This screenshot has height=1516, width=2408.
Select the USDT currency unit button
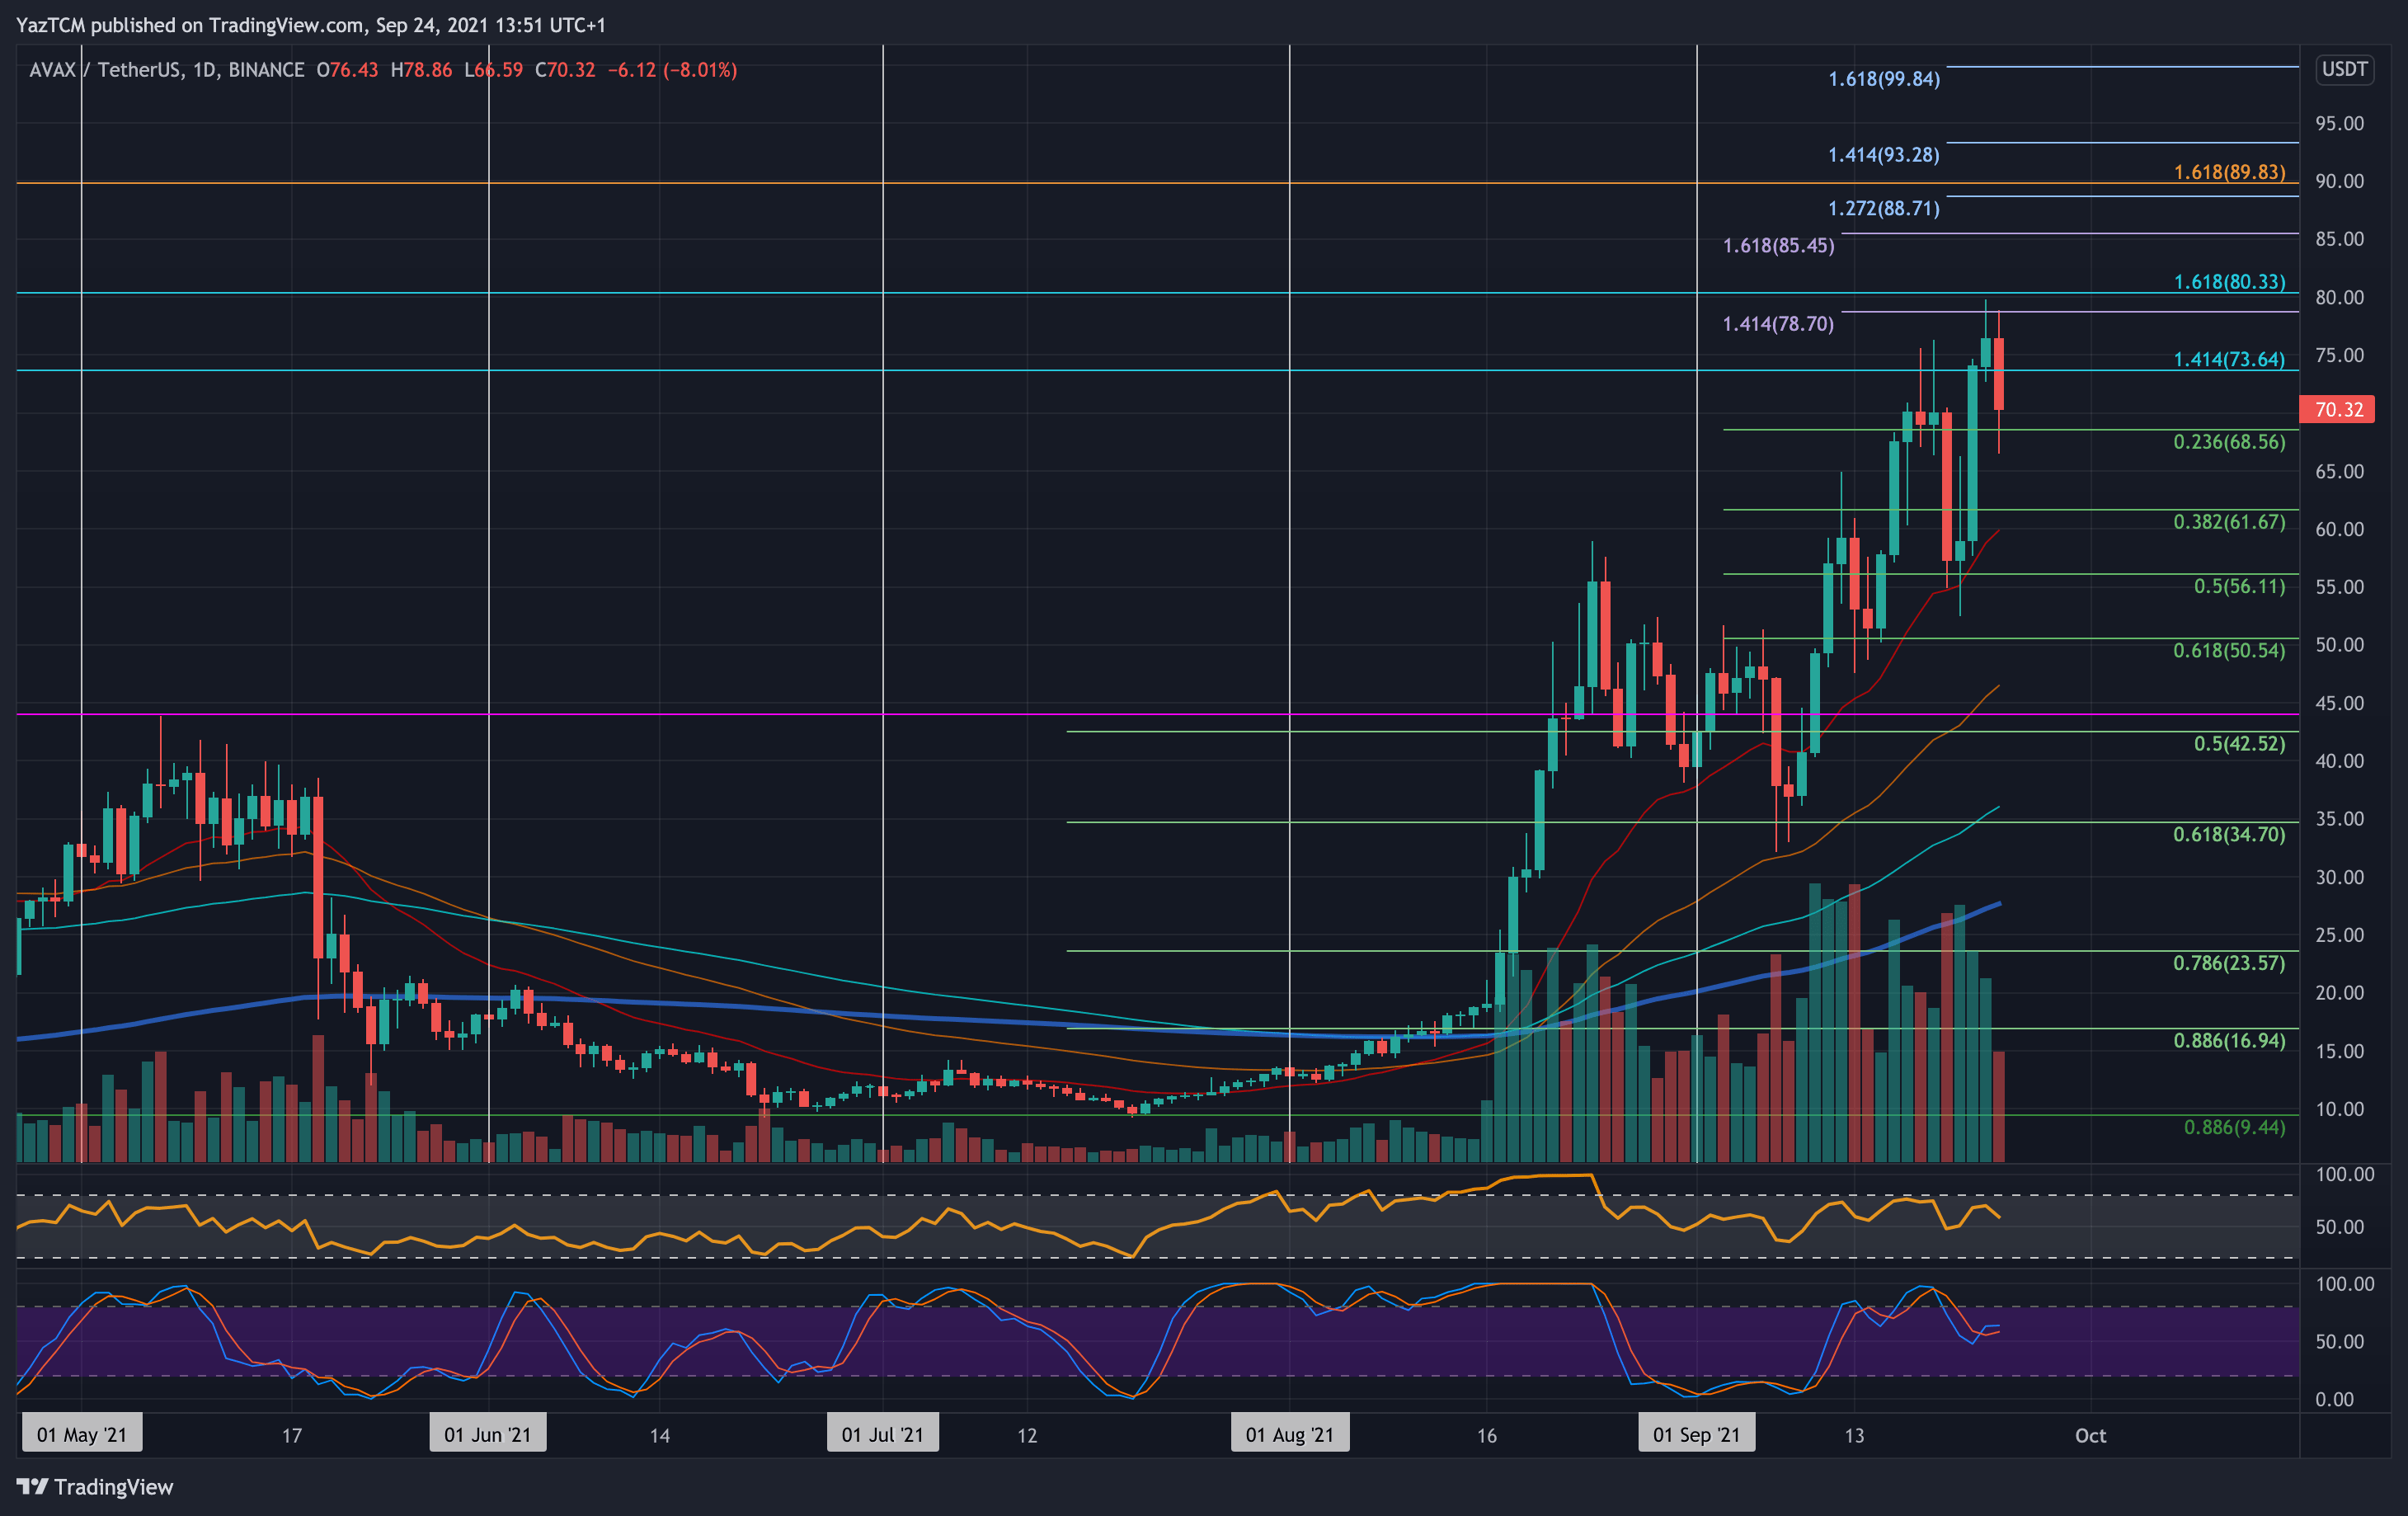click(x=2344, y=70)
